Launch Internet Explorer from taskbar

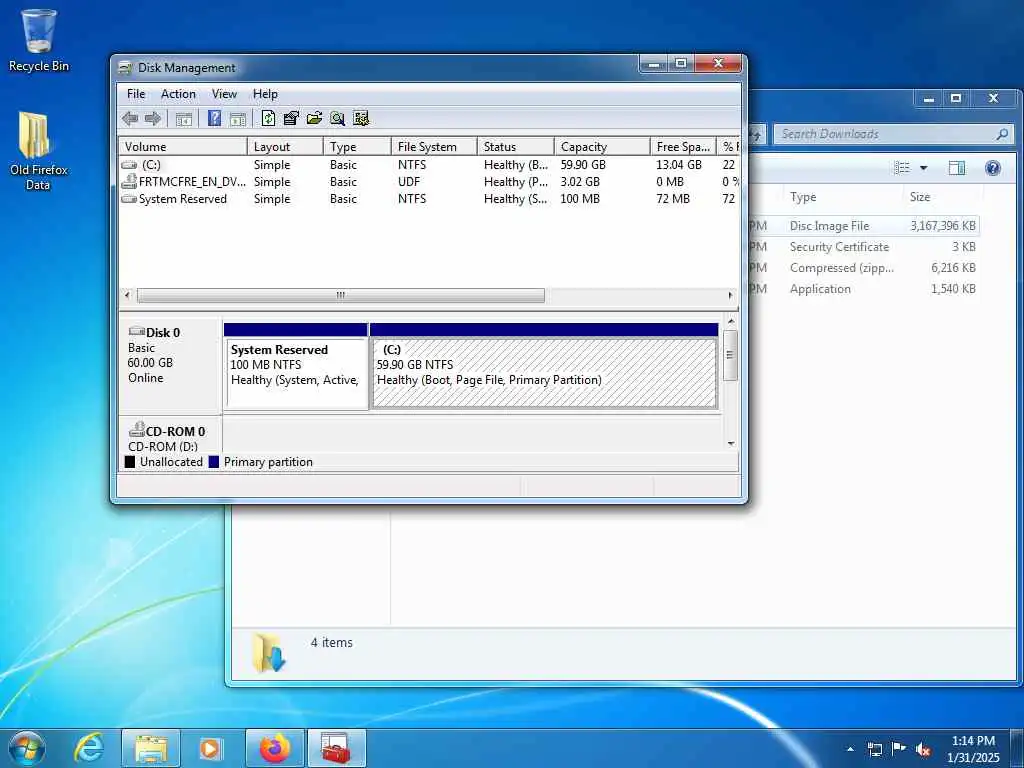tap(89, 748)
